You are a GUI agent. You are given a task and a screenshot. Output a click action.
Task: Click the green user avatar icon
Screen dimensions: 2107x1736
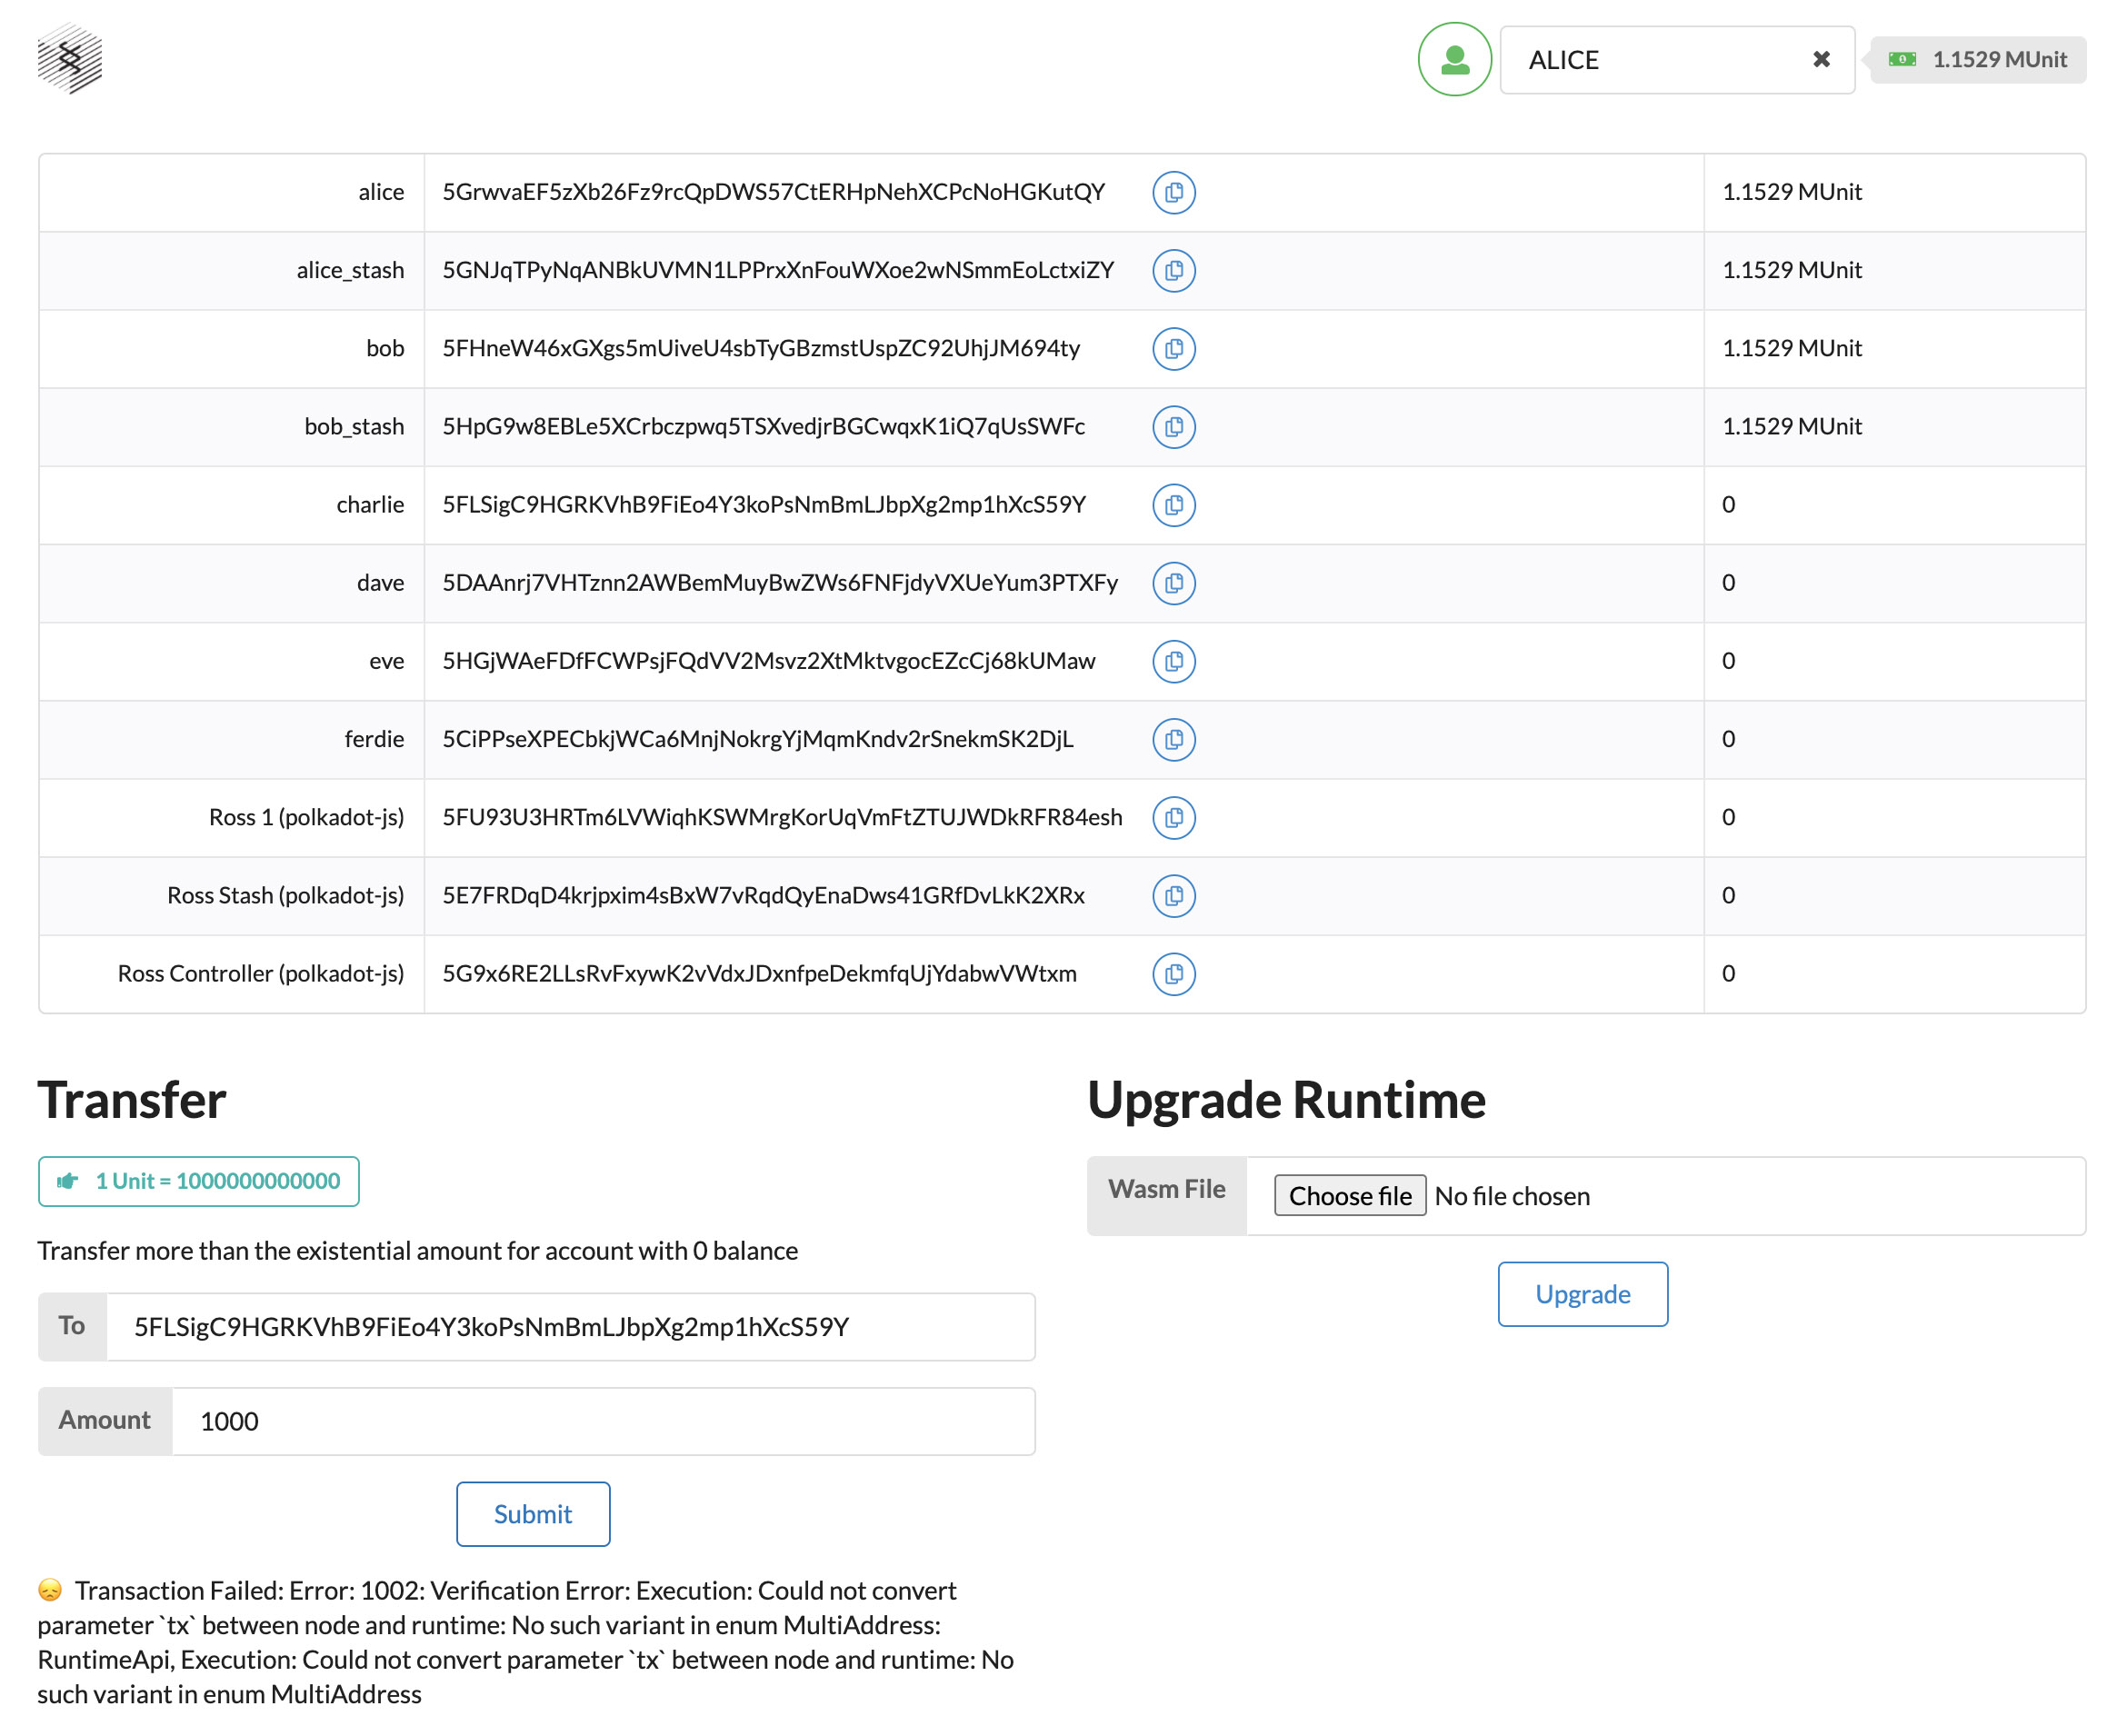point(1454,59)
